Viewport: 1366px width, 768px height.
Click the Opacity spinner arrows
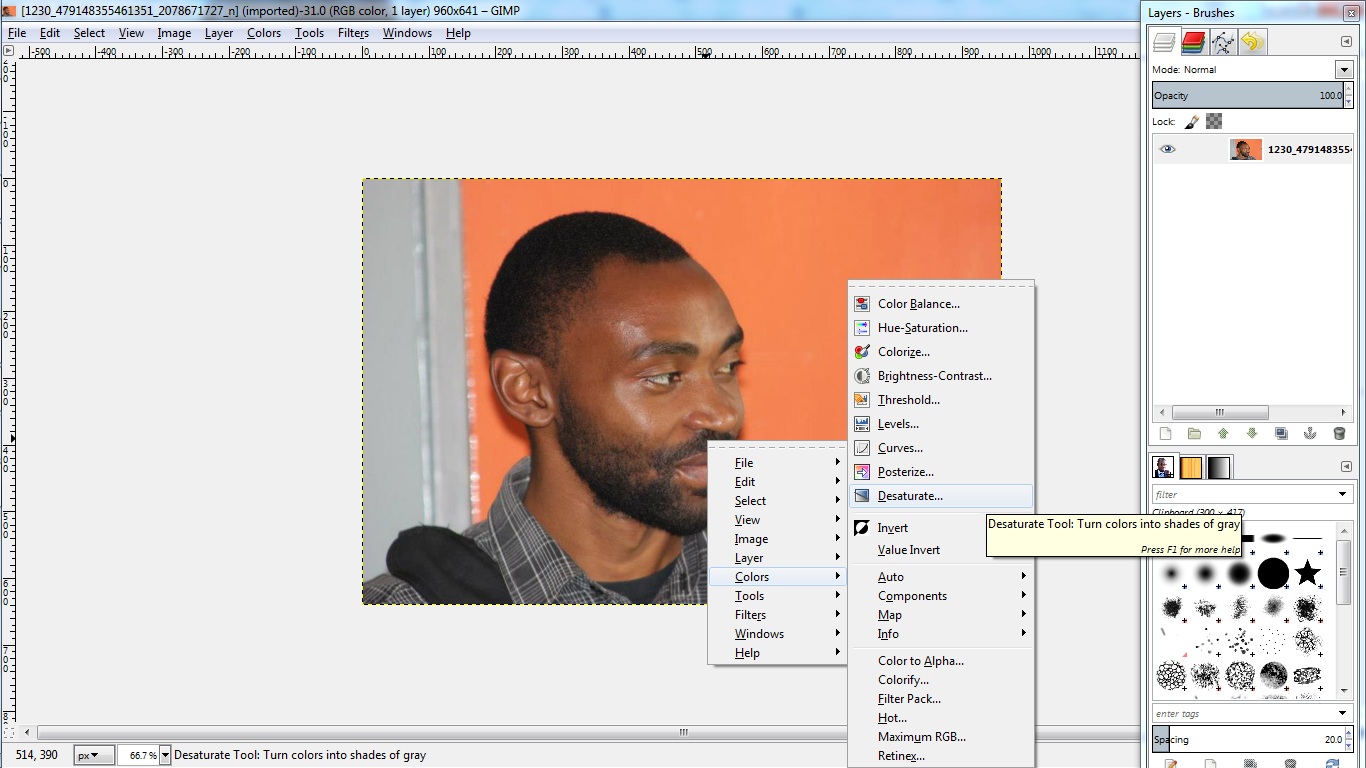pos(1349,96)
